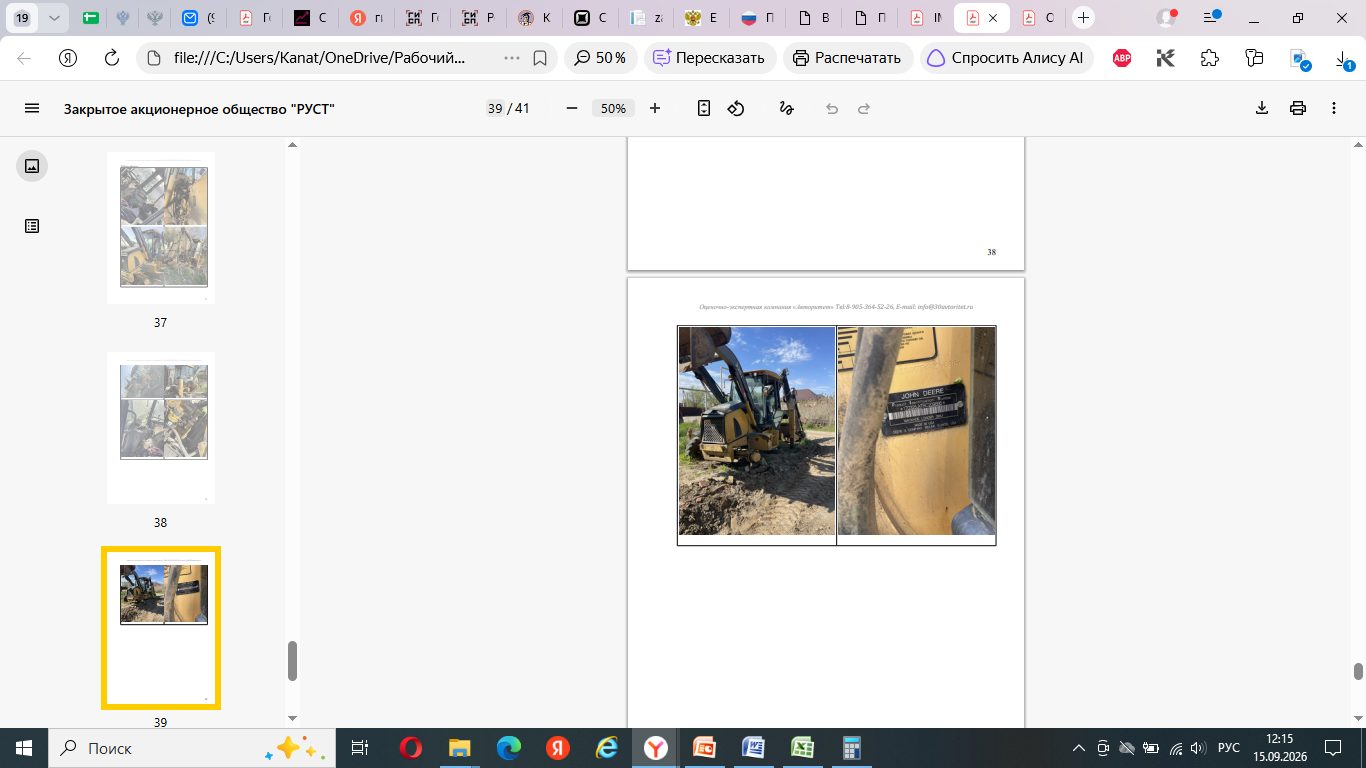Viewport: 1366px width, 768px height.
Task: Open the address bar three-dot options
Action: pyautogui.click(x=512, y=58)
